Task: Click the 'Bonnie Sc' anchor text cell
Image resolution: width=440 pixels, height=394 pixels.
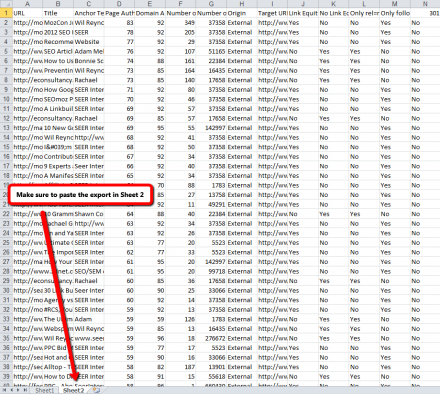Action: tap(89, 61)
